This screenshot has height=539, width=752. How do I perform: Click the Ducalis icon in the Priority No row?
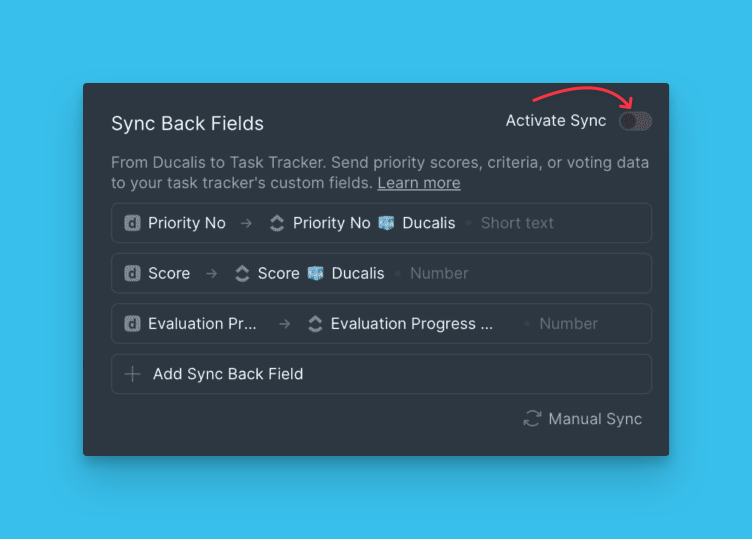(132, 223)
